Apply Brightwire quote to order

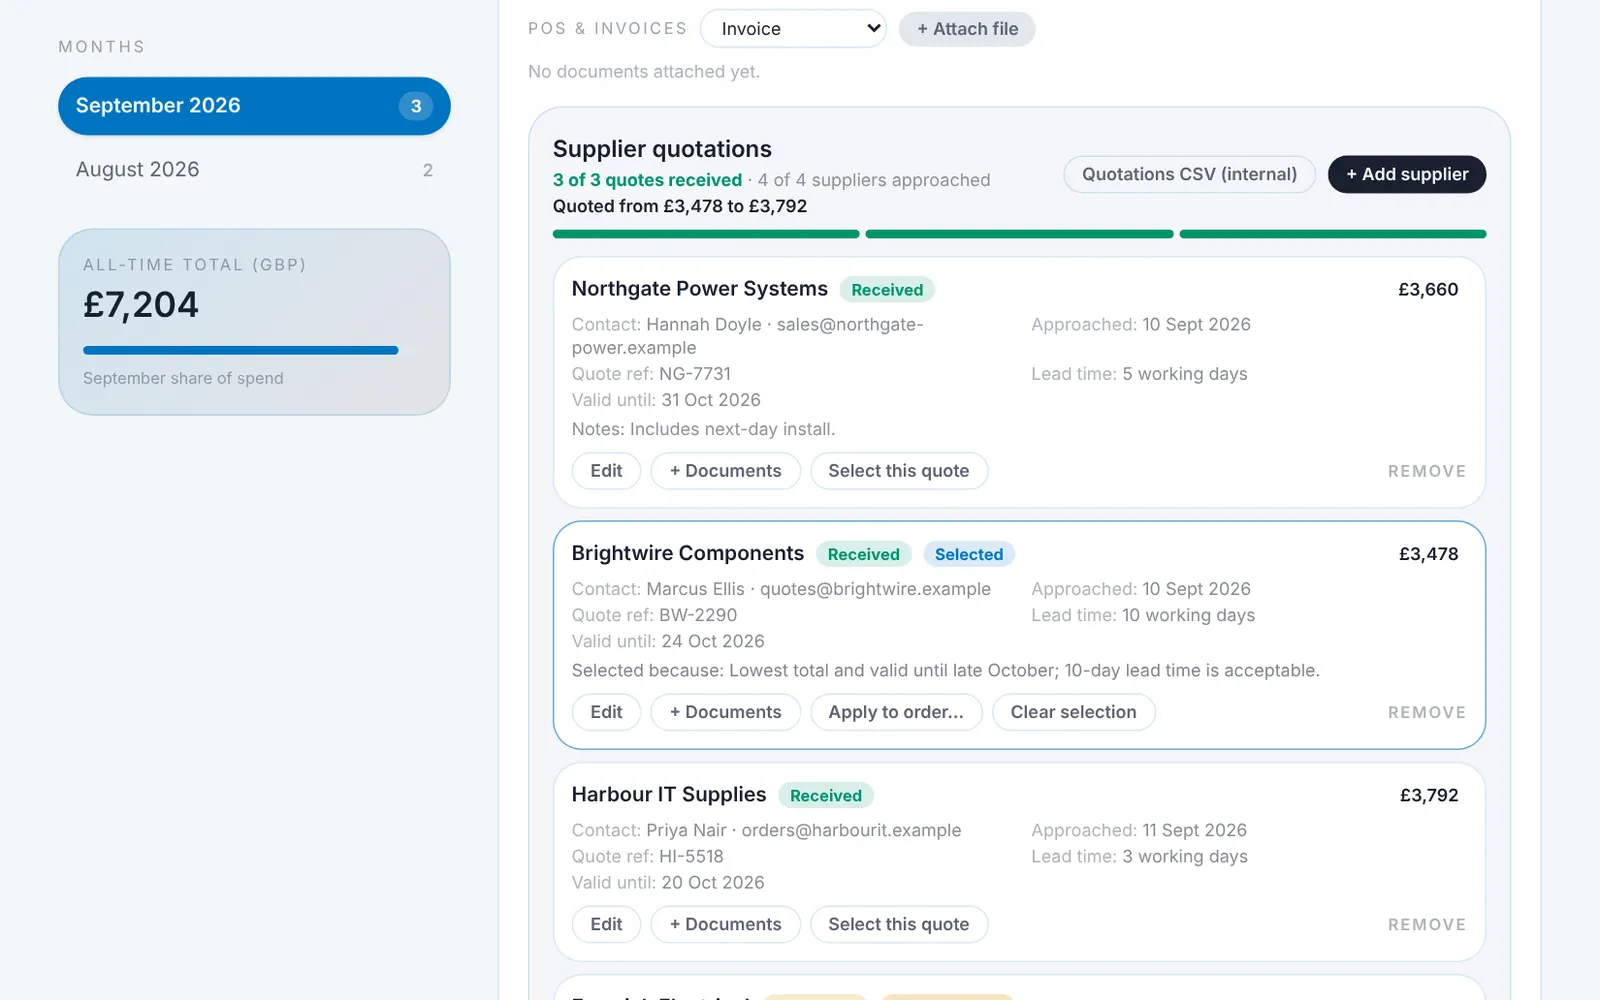point(896,712)
